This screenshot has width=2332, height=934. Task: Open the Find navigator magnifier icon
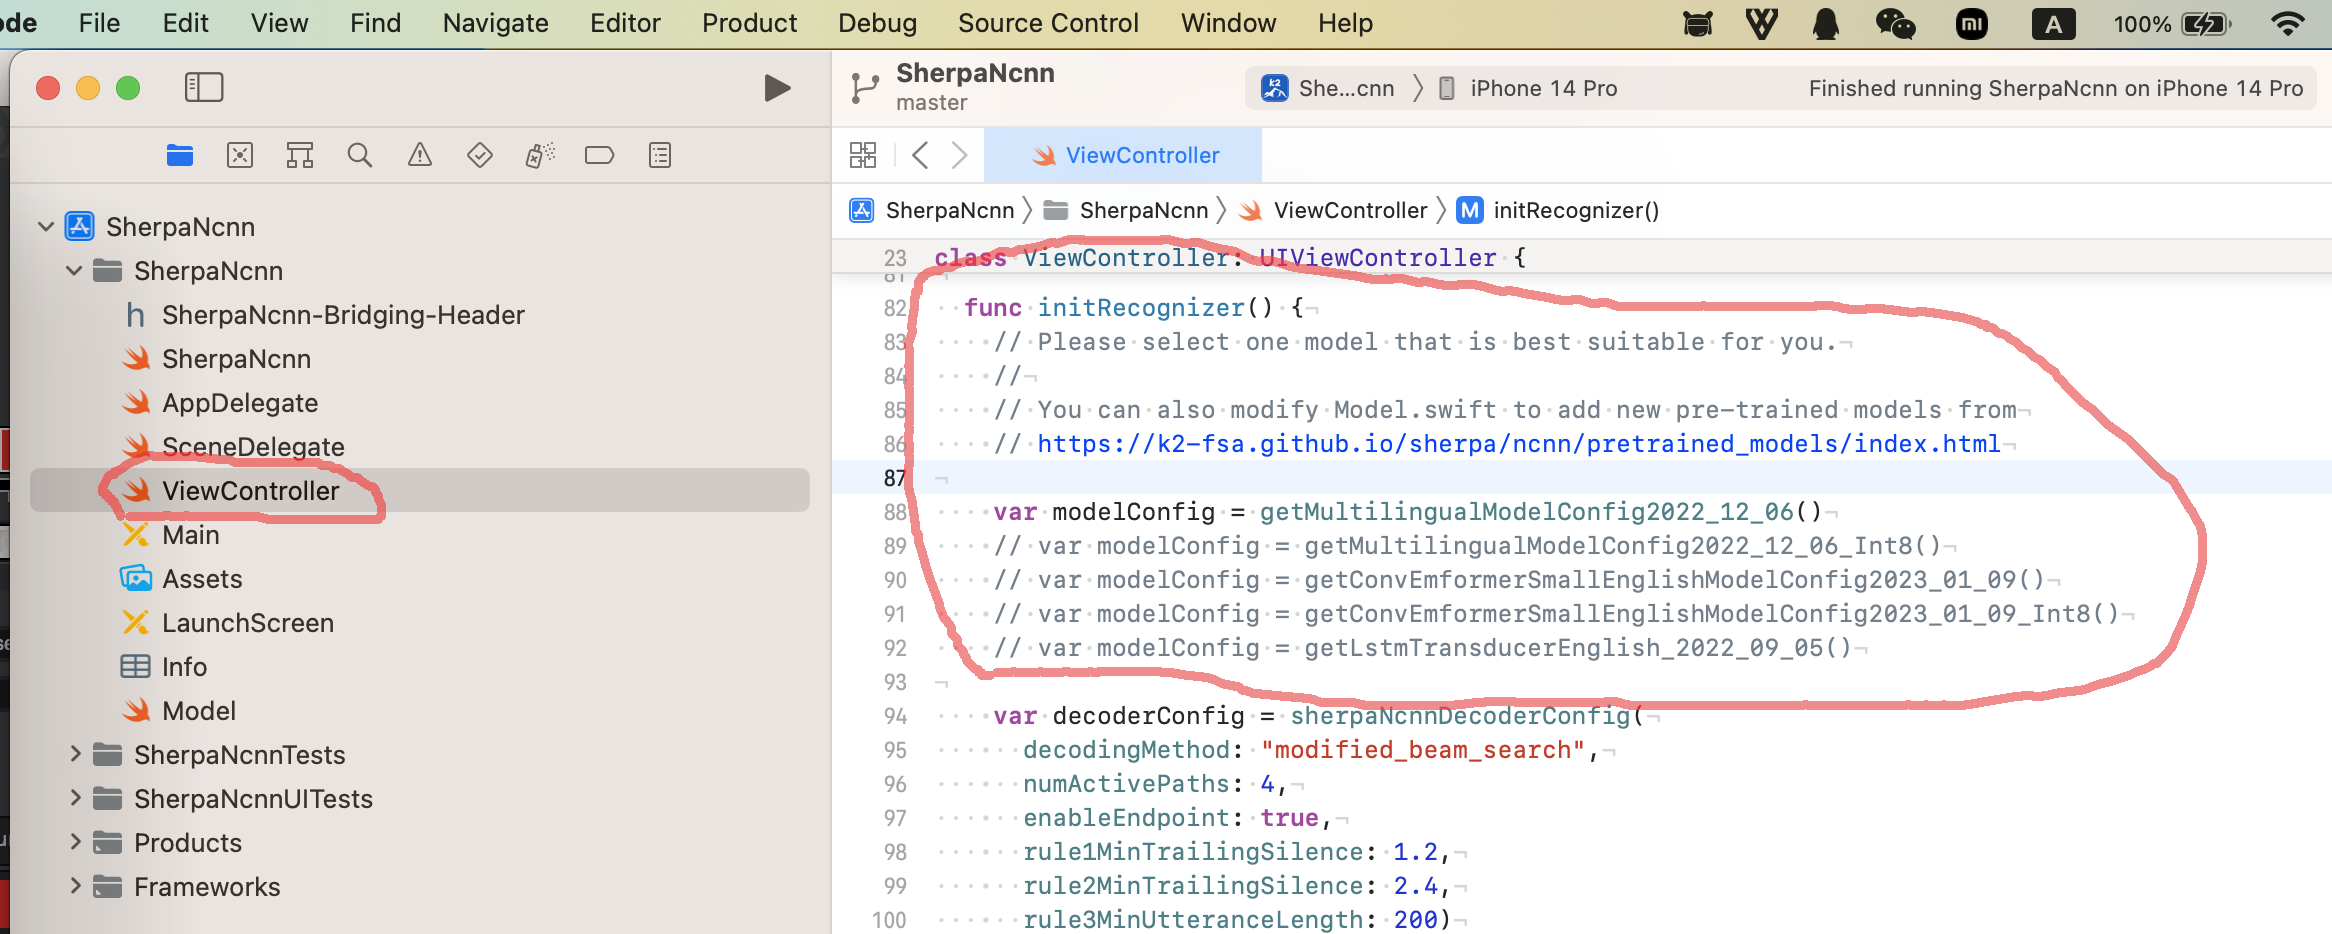(360, 155)
